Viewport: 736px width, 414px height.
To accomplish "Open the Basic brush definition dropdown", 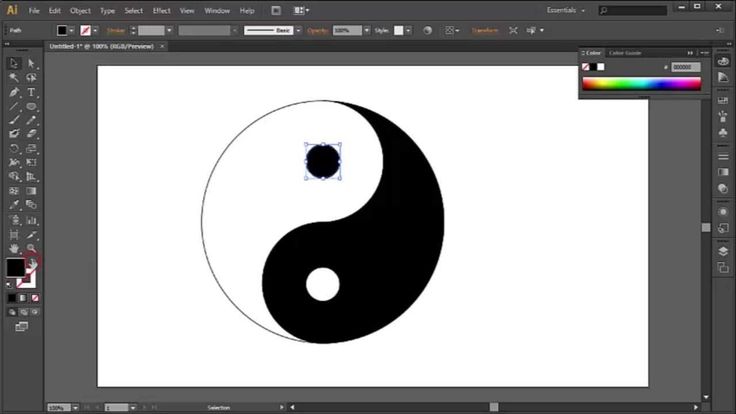I will click(299, 31).
